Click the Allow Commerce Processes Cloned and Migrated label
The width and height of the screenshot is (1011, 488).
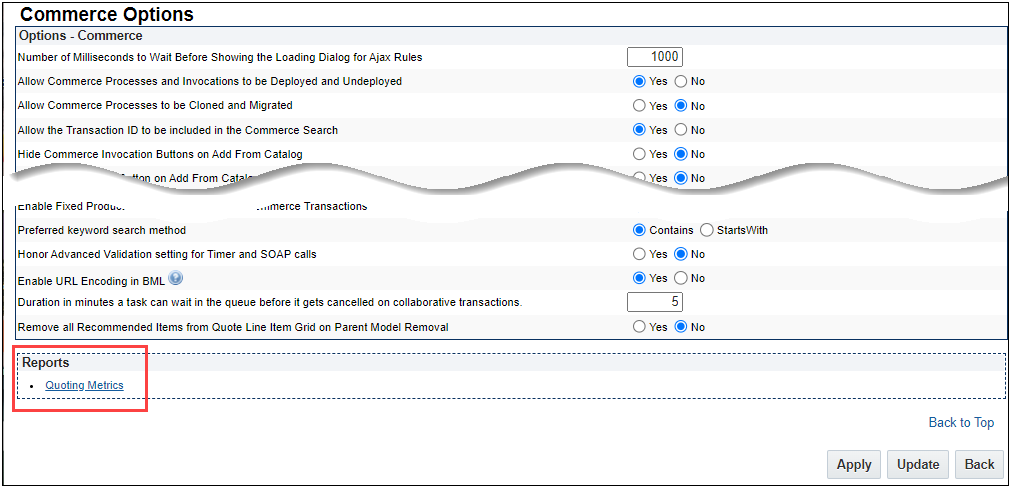pyautogui.click(x=155, y=106)
